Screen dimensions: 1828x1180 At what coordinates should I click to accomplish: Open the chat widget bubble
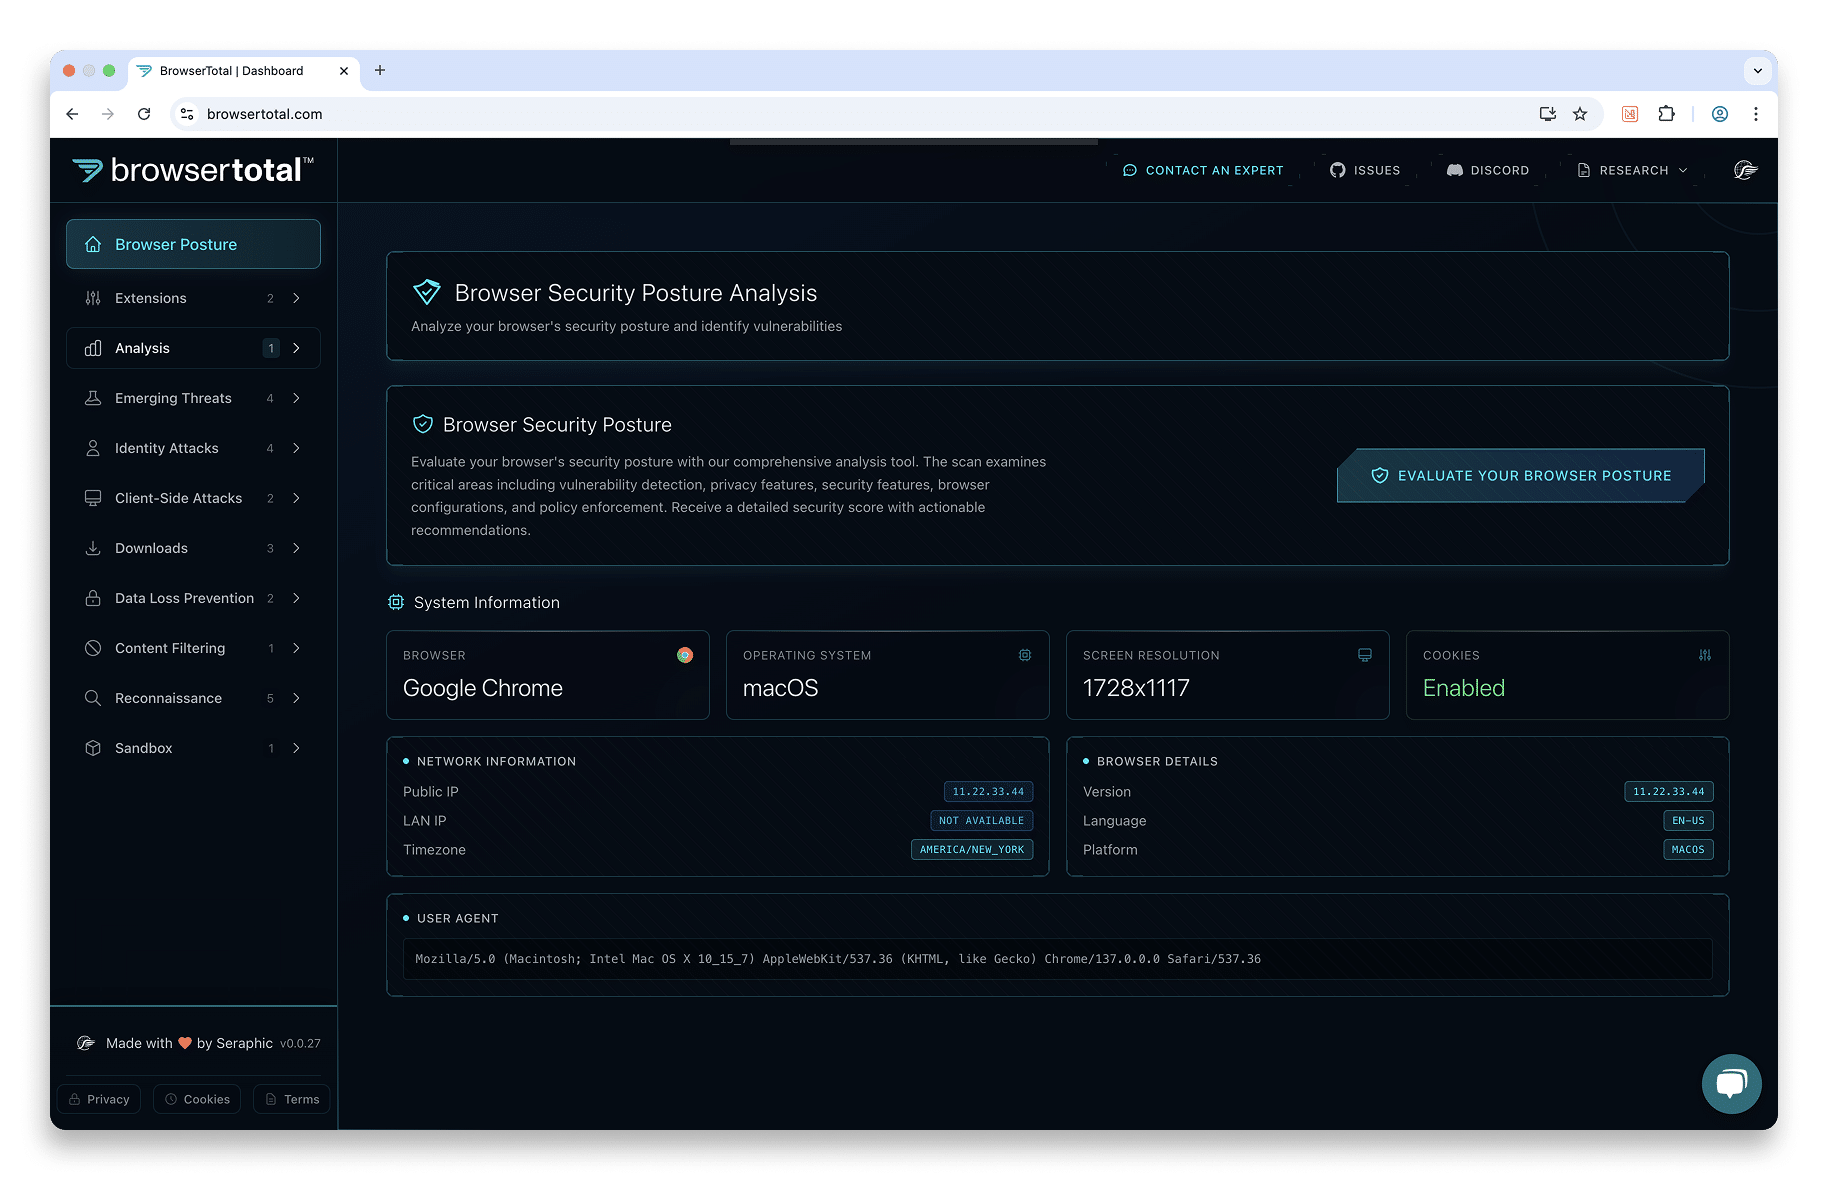tap(1731, 1083)
